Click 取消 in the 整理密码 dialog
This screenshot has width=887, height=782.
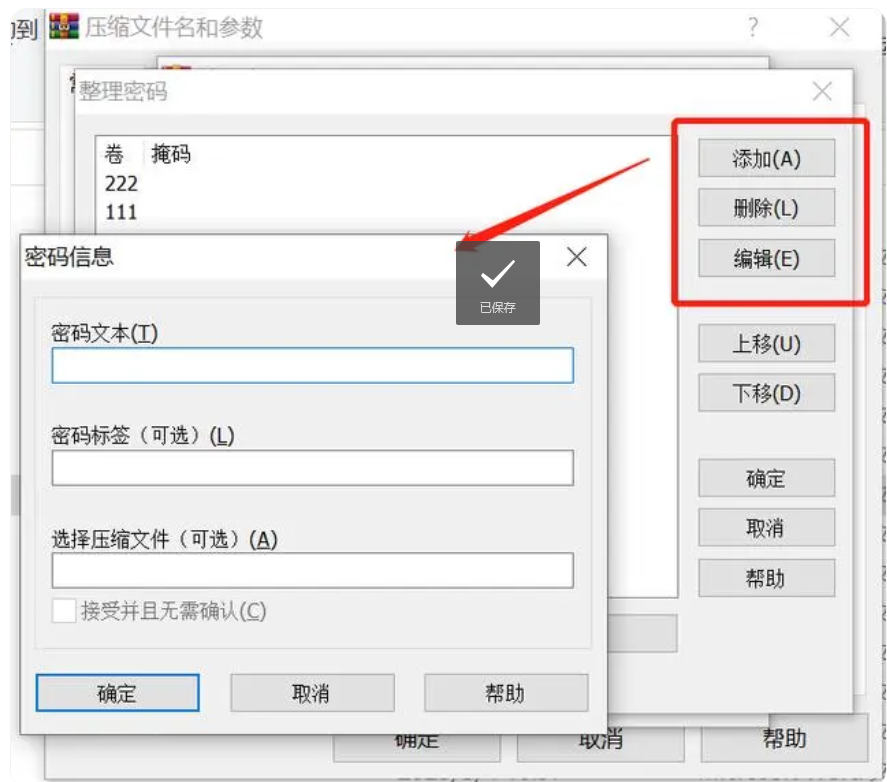tap(767, 528)
